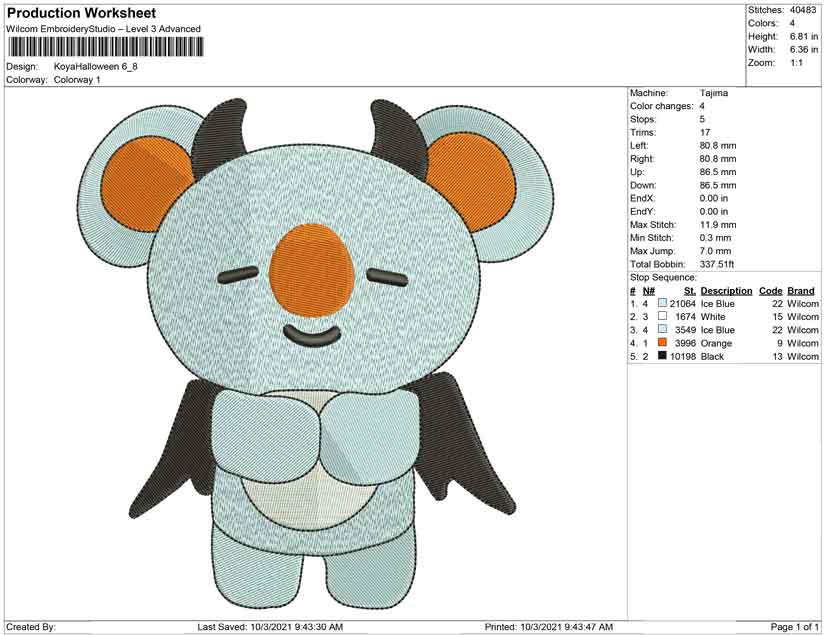Viewport: 825px width, 635px height.
Task: Click code '15' in the White row
Action: click(778, 317)
